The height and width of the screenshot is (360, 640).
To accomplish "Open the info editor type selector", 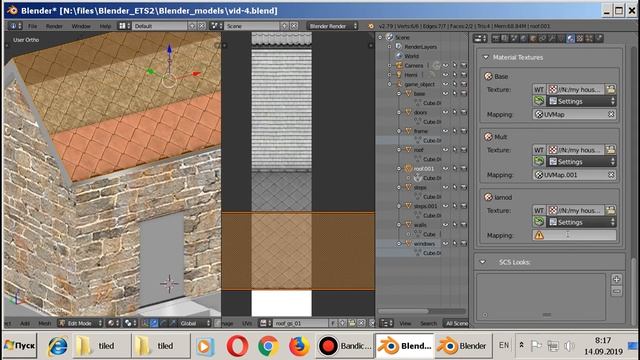I will click(16, 26).
